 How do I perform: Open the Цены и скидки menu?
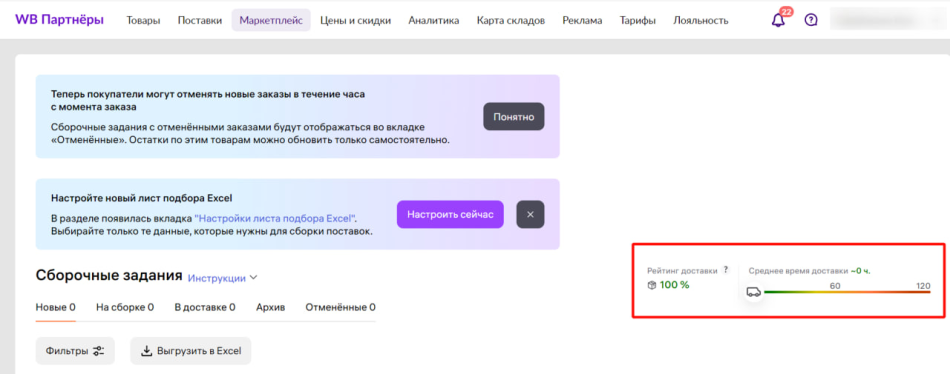tap(356, 20)
